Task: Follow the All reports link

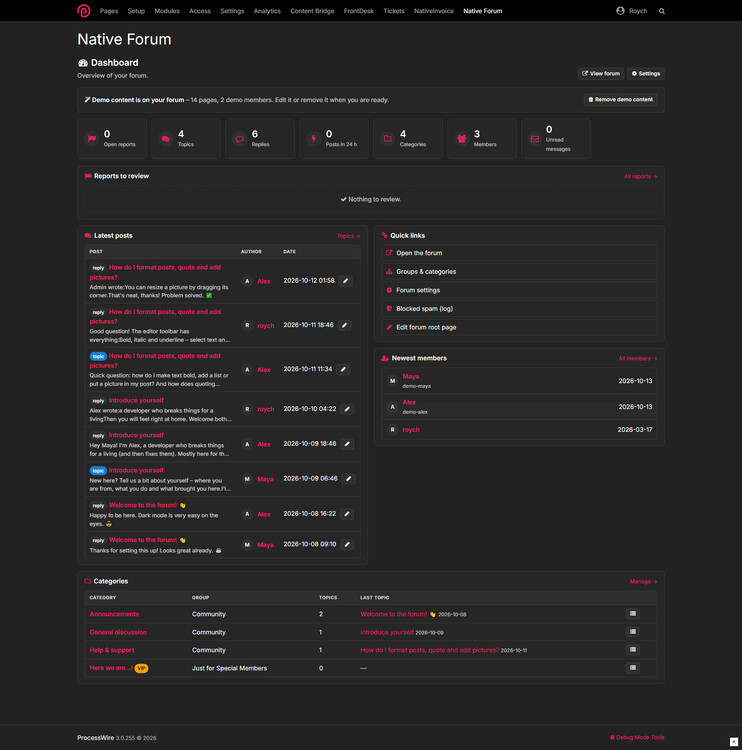Action: 641,176
